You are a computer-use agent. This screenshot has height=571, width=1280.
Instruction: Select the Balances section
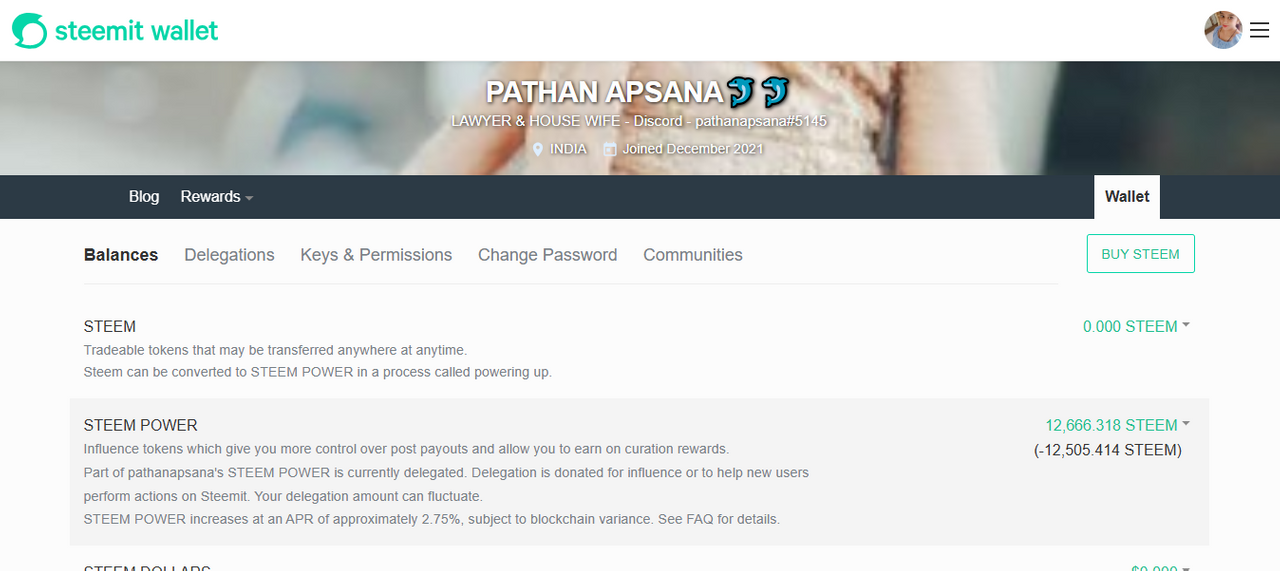pyautogui.click(x=121, y=255)
